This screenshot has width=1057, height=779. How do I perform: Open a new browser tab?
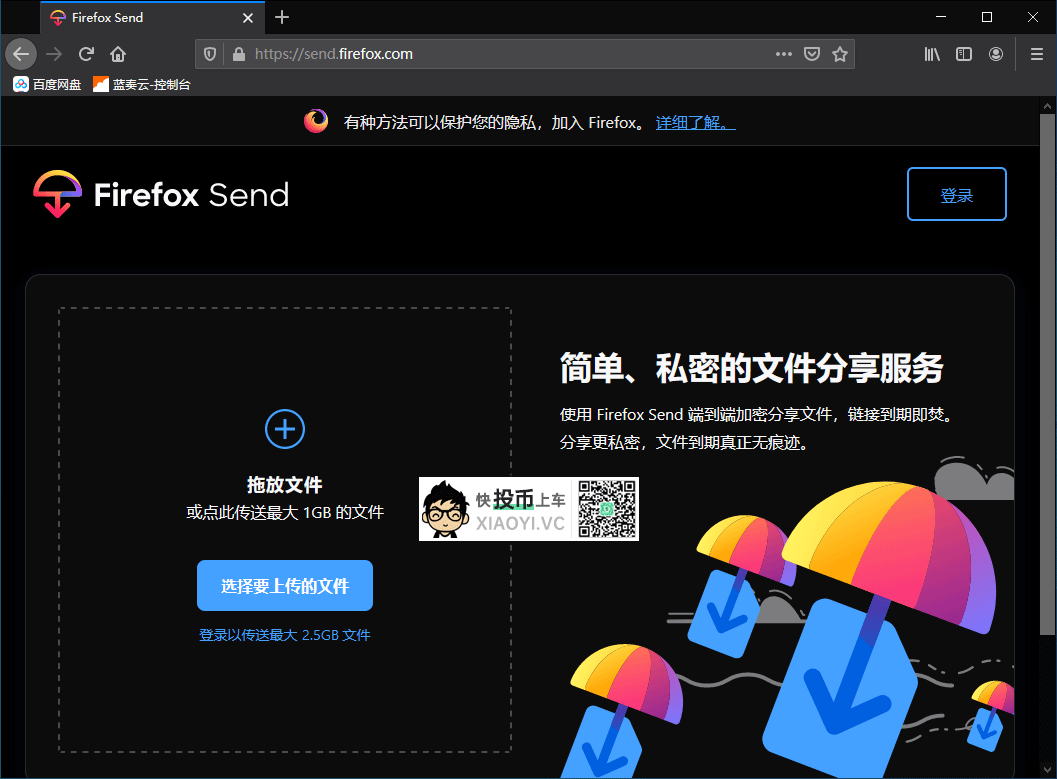point(282,18)
